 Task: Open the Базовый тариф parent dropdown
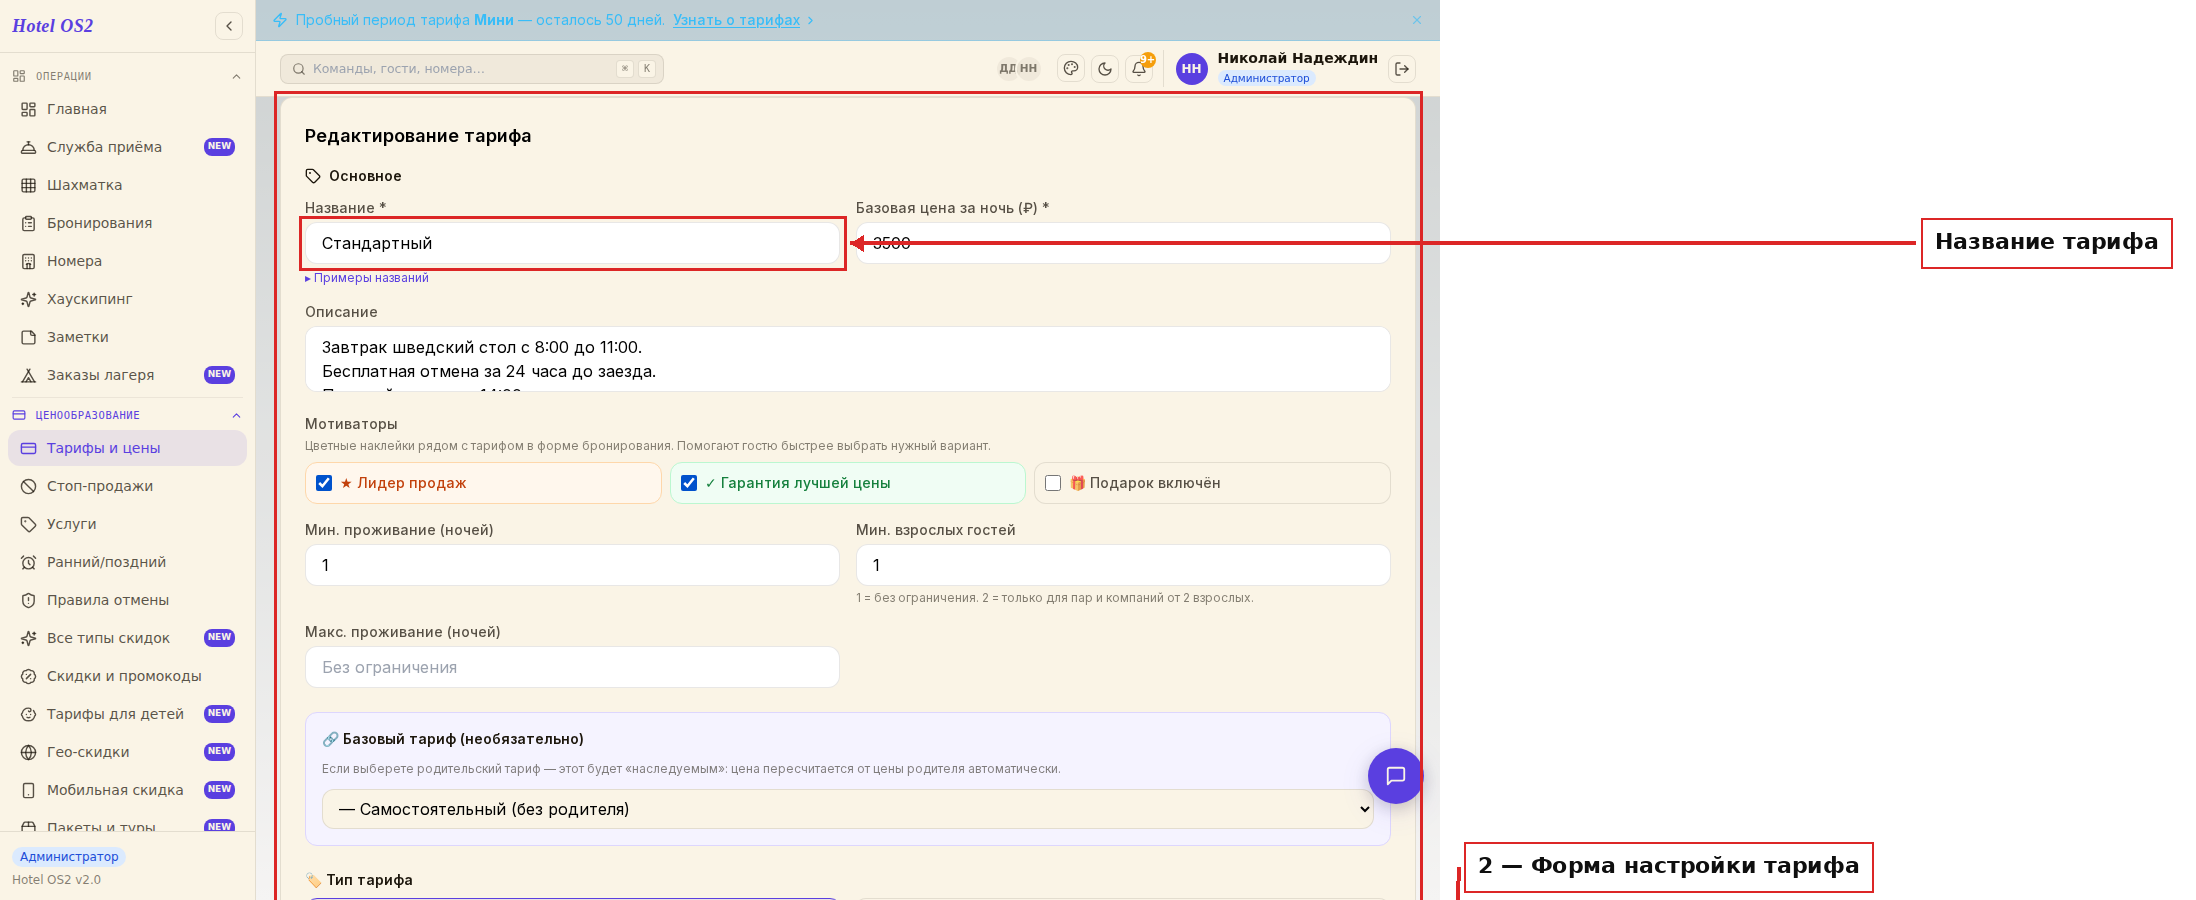(847, 809)
